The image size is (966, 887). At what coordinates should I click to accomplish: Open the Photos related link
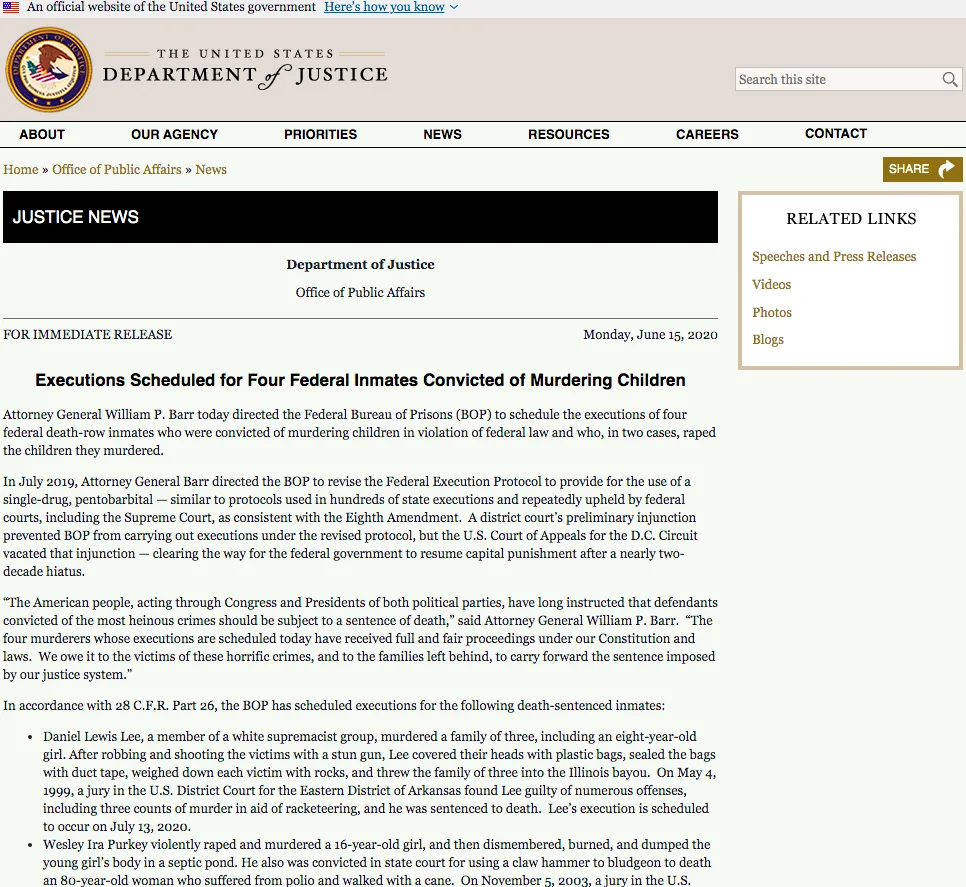(771, 312)
